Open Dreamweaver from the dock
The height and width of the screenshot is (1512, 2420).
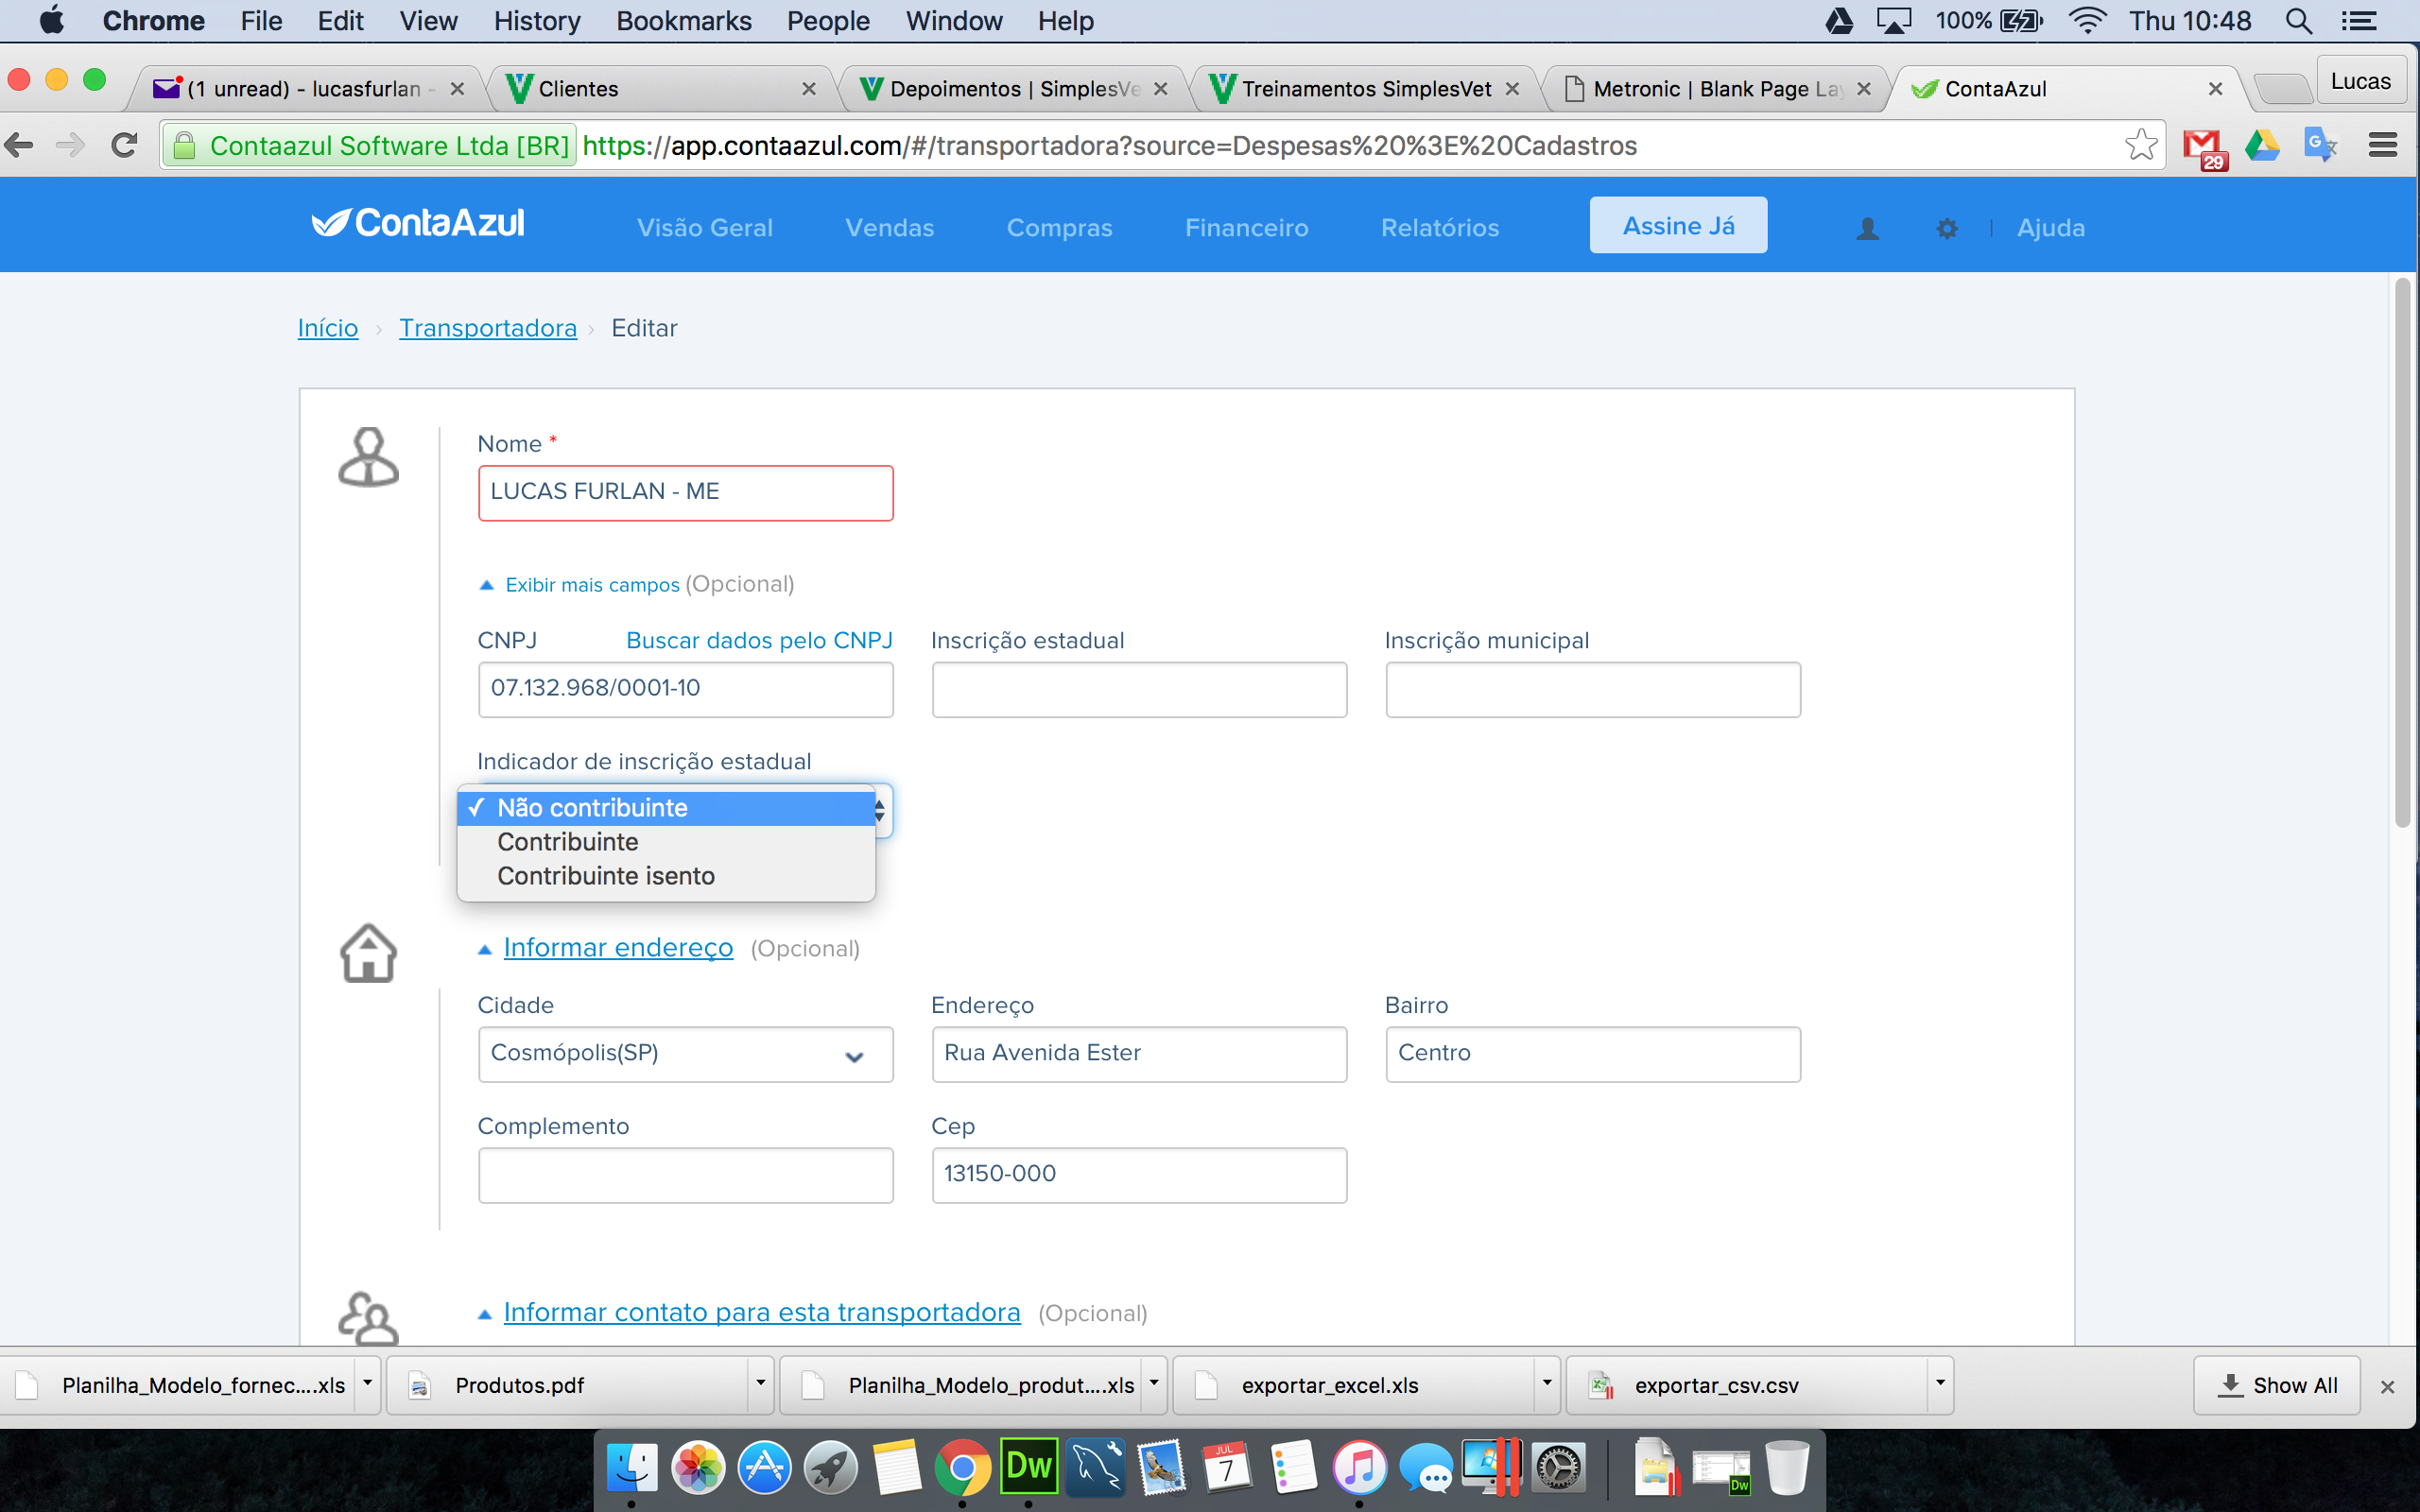click(x=1028, y=1467)
